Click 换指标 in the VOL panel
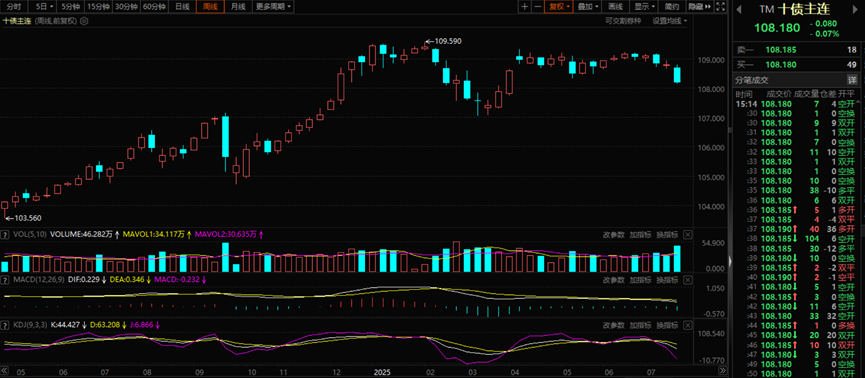 (667, 234)
